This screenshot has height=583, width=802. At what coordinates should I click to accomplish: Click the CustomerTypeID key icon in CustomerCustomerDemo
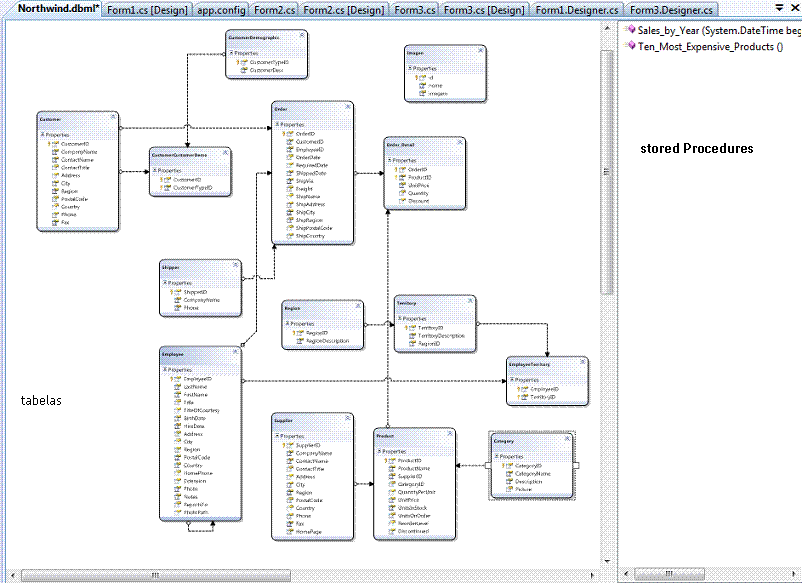pos(166,188)
